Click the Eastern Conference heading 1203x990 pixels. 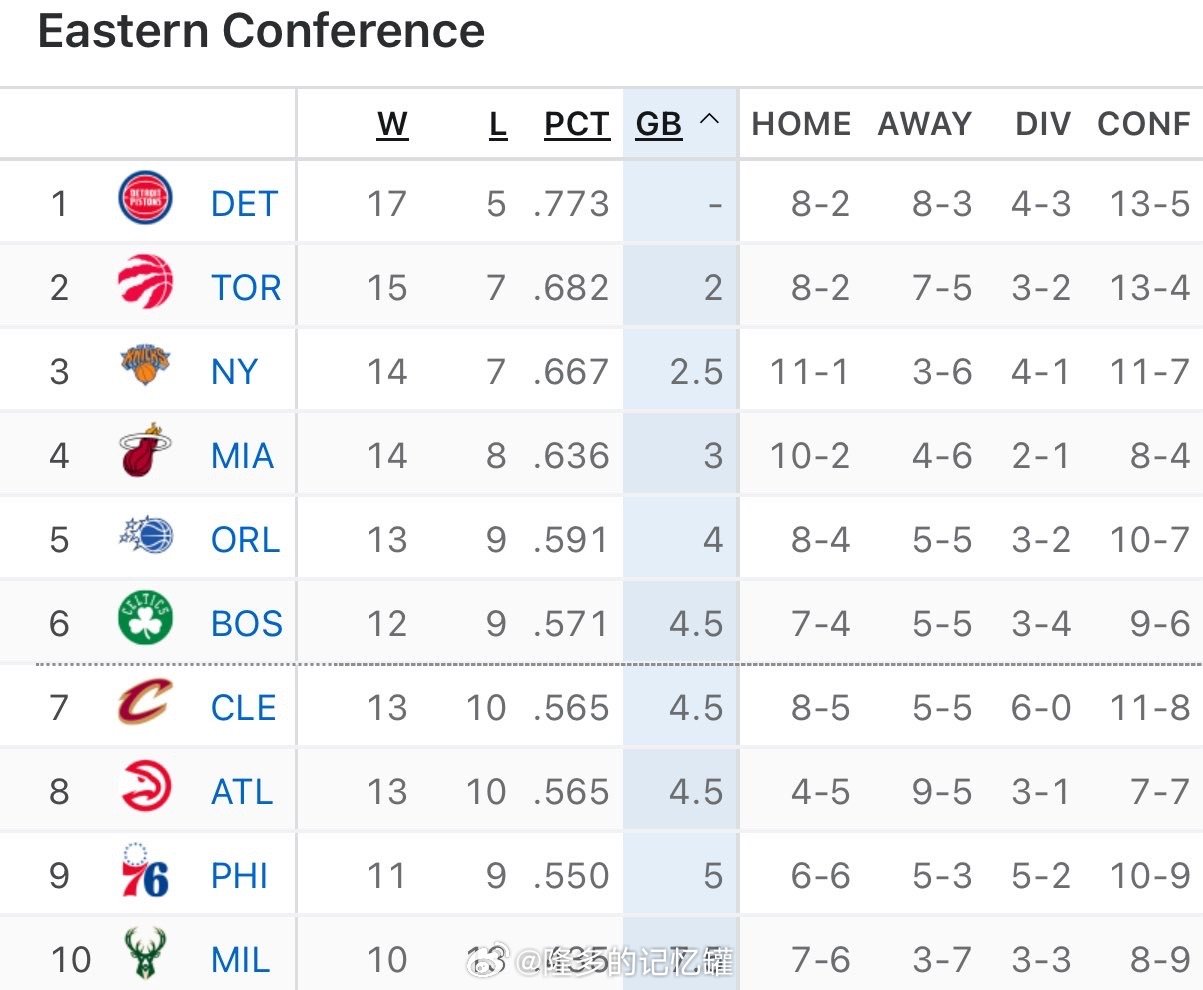click(261, 31)
